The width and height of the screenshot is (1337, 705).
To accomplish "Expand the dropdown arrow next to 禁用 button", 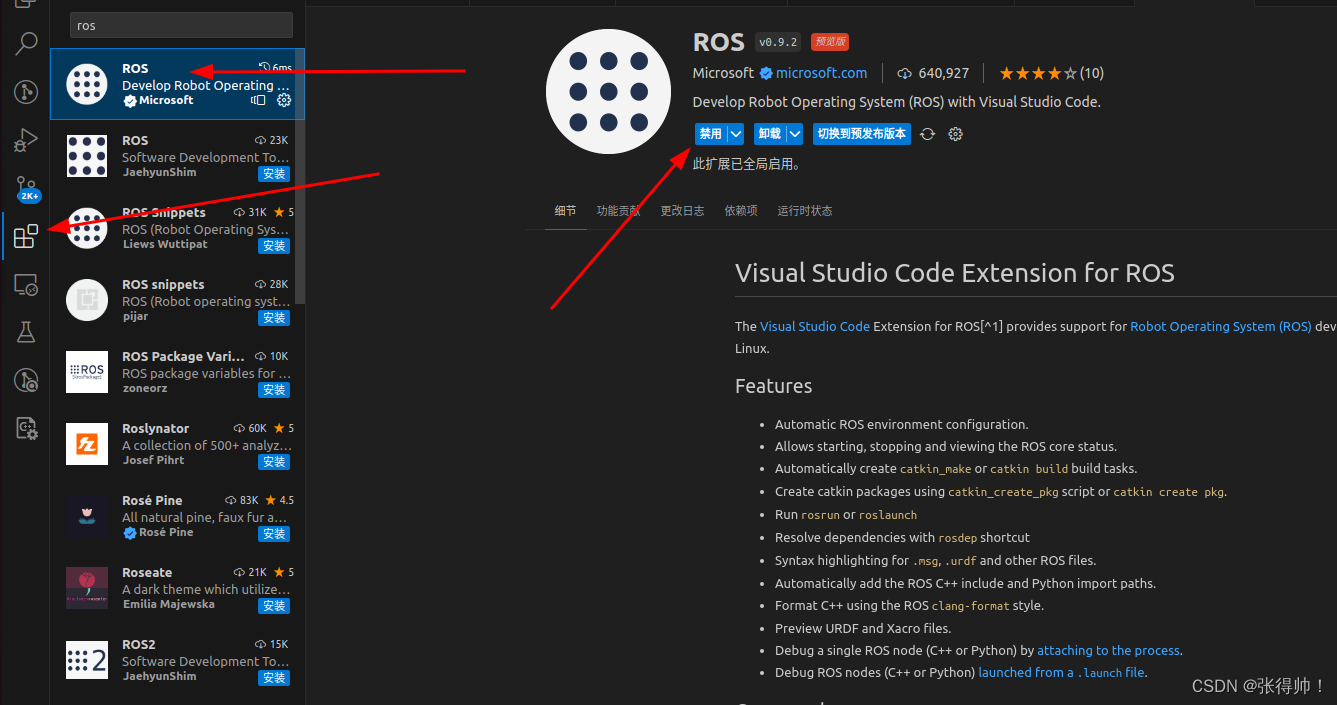I will [x=736, y=133].
